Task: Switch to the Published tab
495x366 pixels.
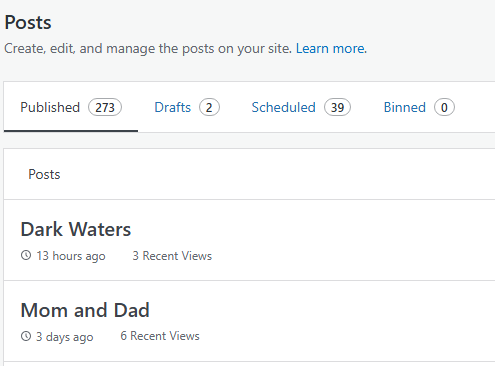Action: [71, 107]
